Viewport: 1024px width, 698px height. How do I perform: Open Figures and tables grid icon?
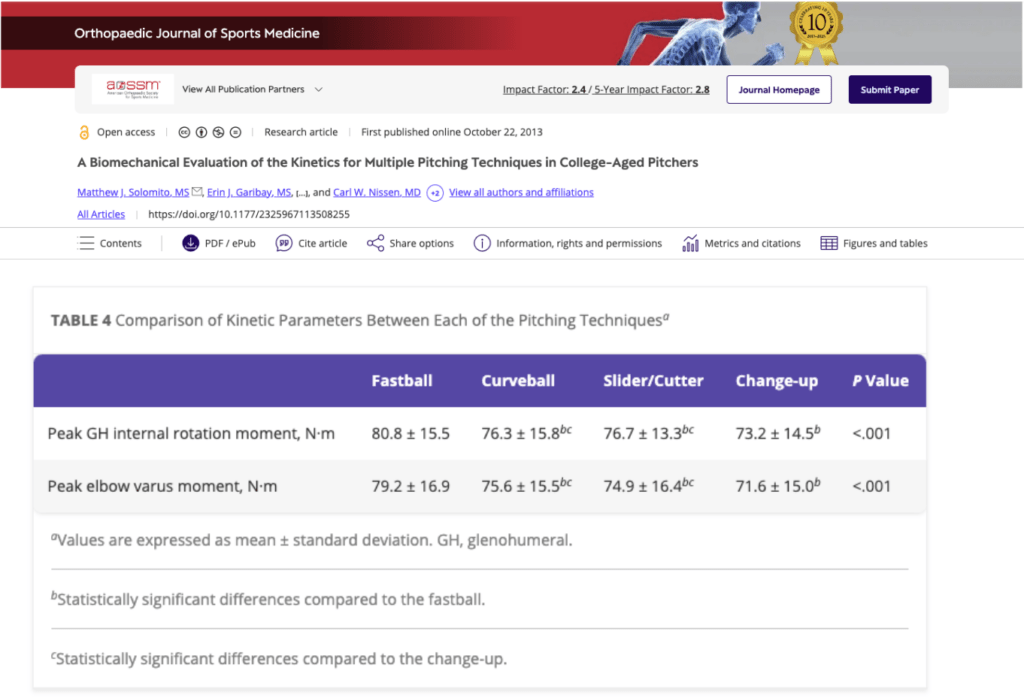pos(828,243)
